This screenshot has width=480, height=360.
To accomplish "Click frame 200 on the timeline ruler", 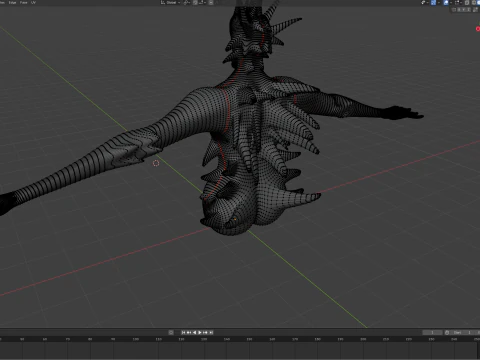I will pyautogui.click(x=363, y=339).
